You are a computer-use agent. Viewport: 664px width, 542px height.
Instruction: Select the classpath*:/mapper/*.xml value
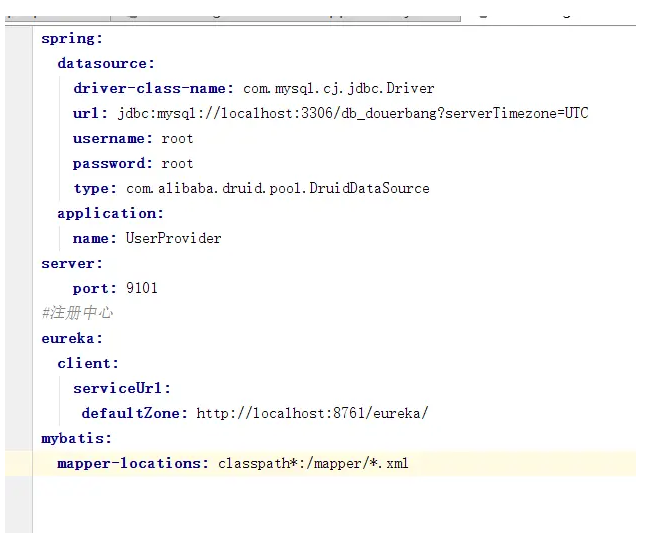coord(313,463)
